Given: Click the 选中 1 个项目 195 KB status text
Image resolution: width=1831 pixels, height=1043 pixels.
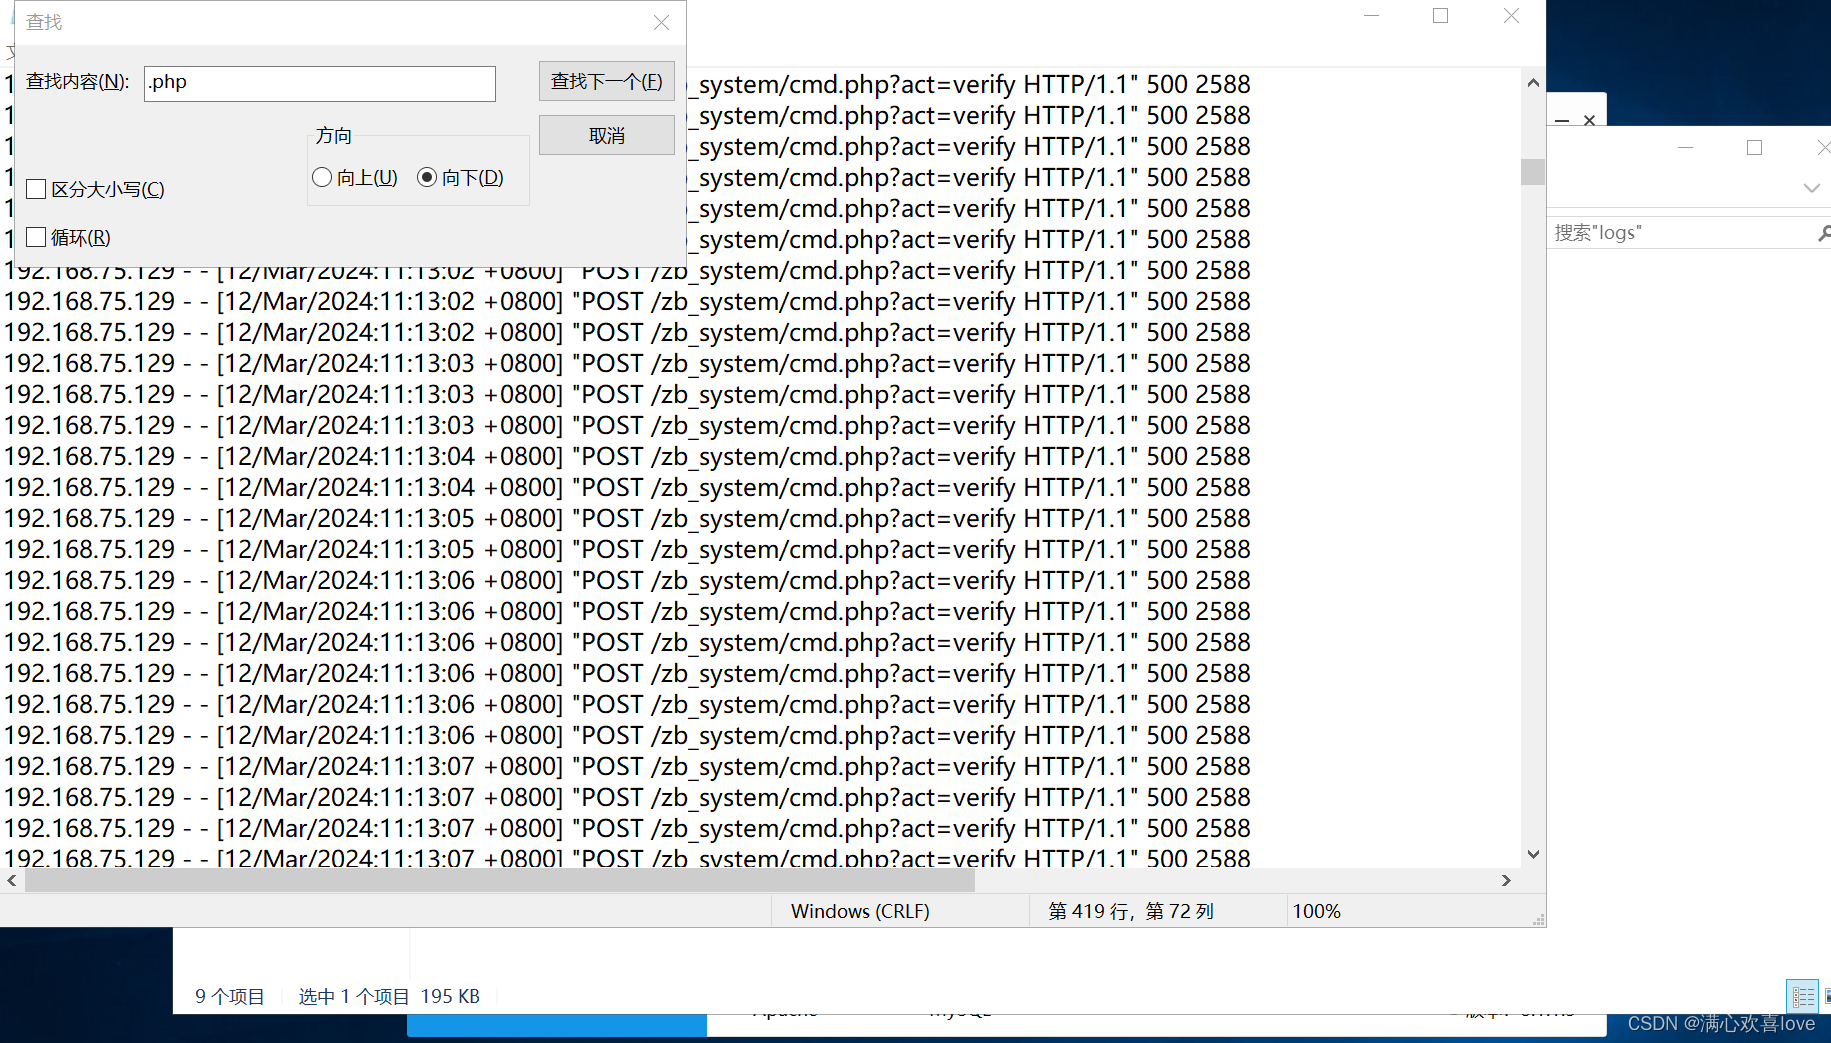Looking at the screenshot, I should click(389, 996).
